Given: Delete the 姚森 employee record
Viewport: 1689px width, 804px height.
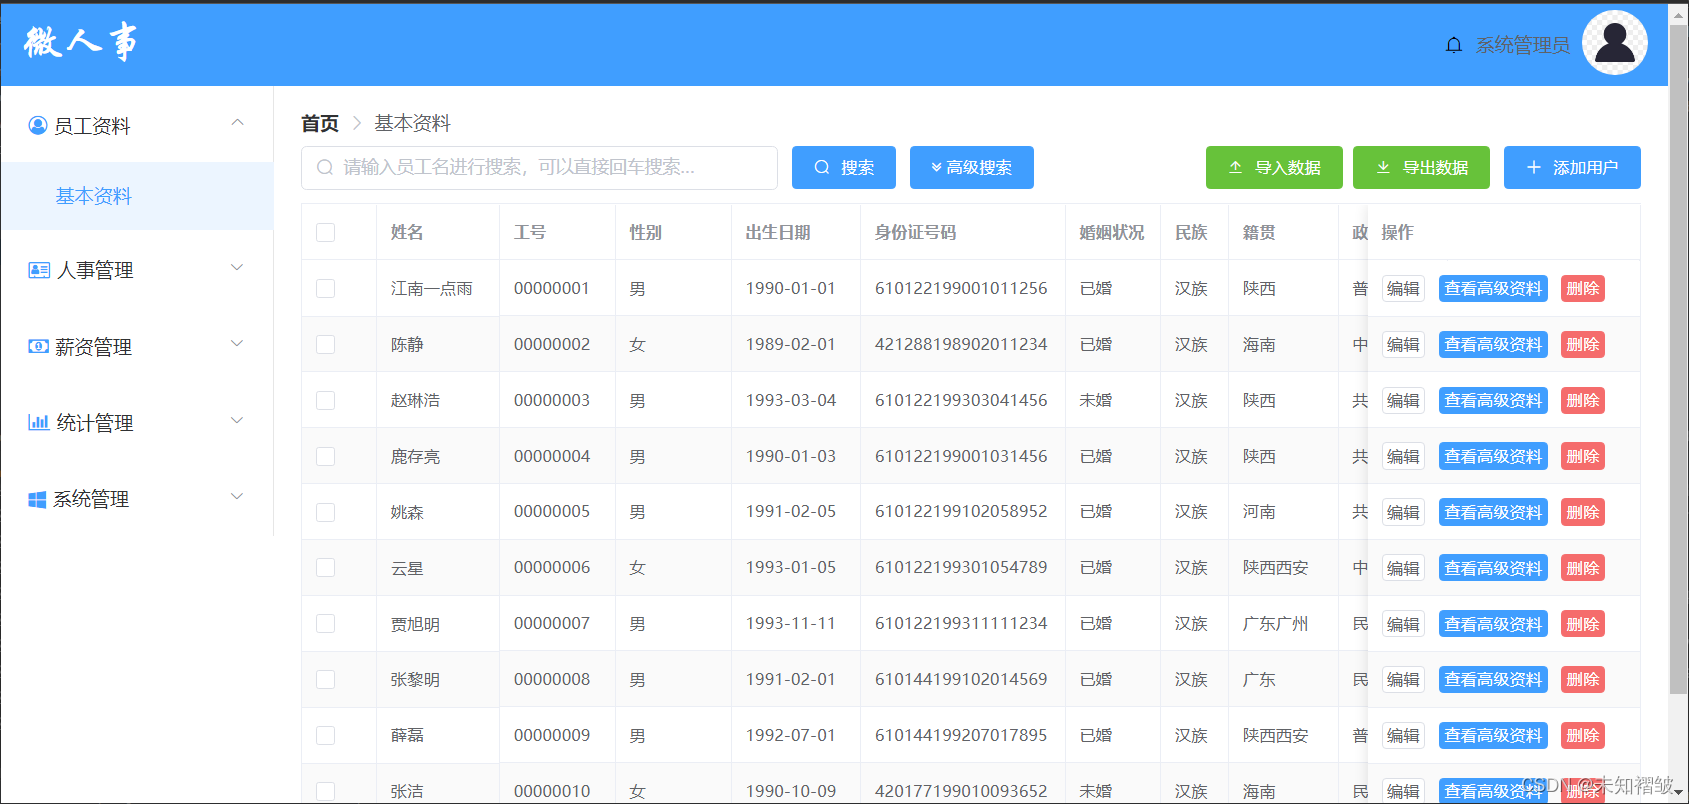Looking at the screenshot, I should (1583, 512).
